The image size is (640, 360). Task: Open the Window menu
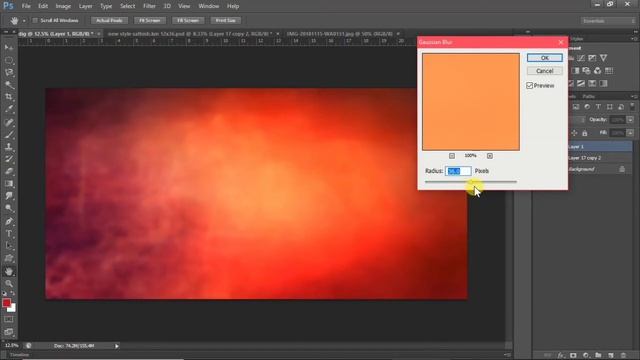coord(209,6)
